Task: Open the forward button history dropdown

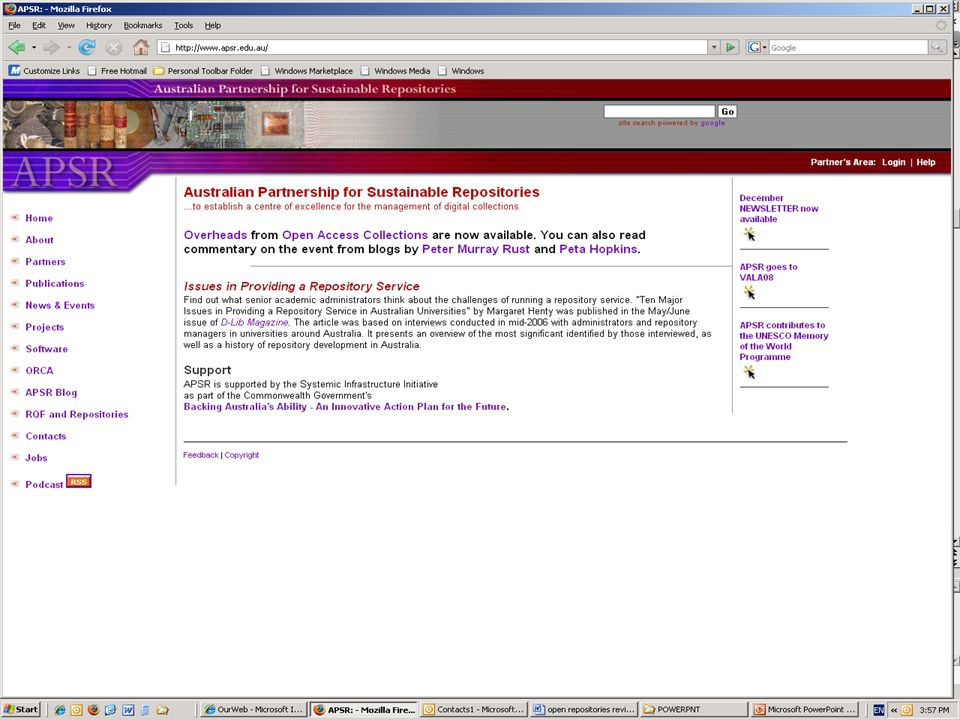Action: coord(69,47)
